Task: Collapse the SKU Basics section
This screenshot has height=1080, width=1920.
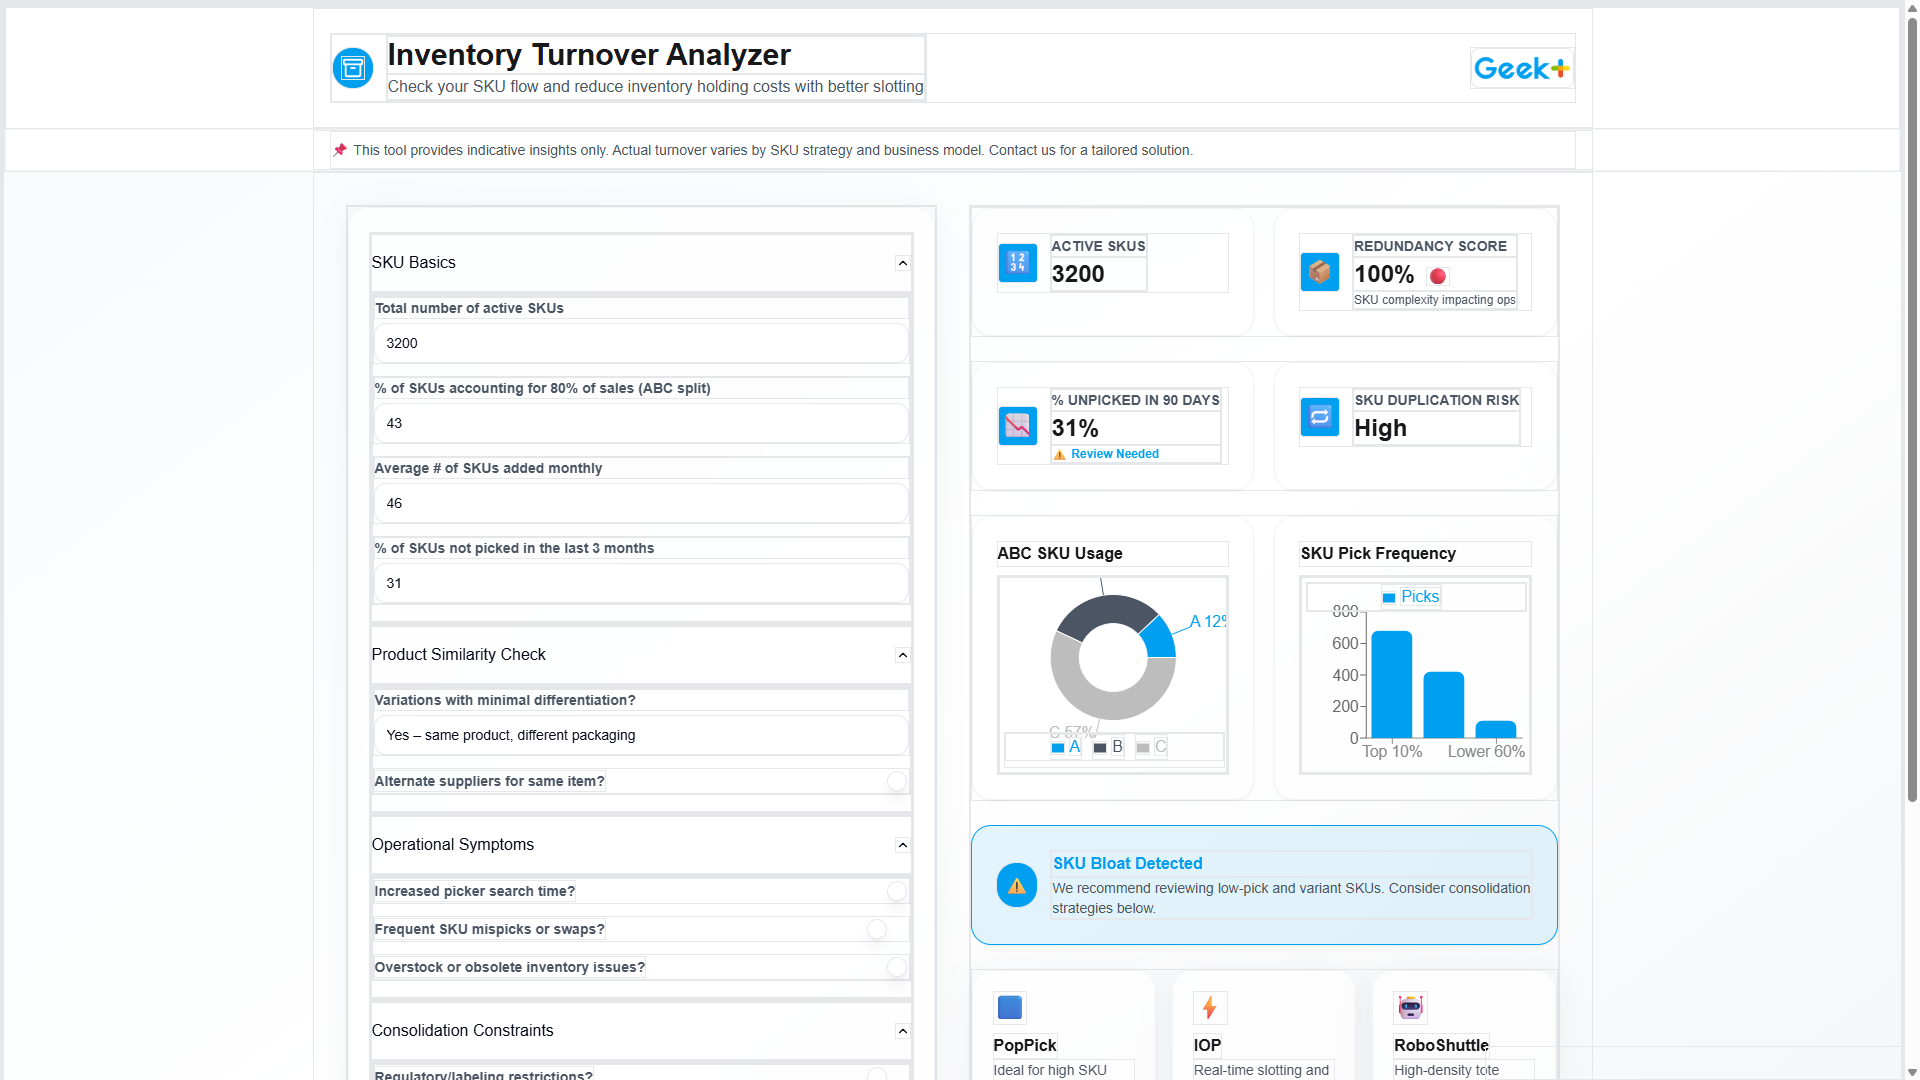Action: tap(901, 262)
